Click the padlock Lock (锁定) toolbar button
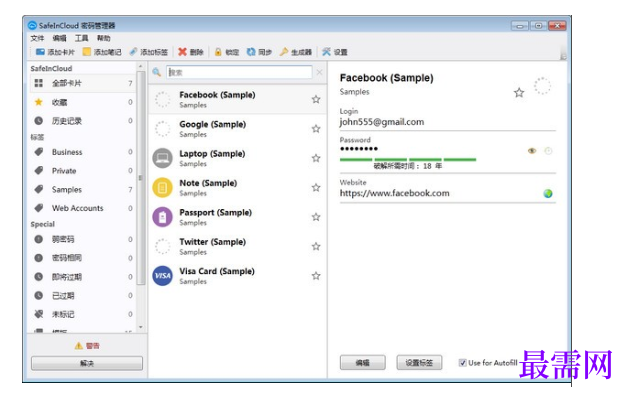The height and width of the screenshot is (396, 631). tap(227, 52)
